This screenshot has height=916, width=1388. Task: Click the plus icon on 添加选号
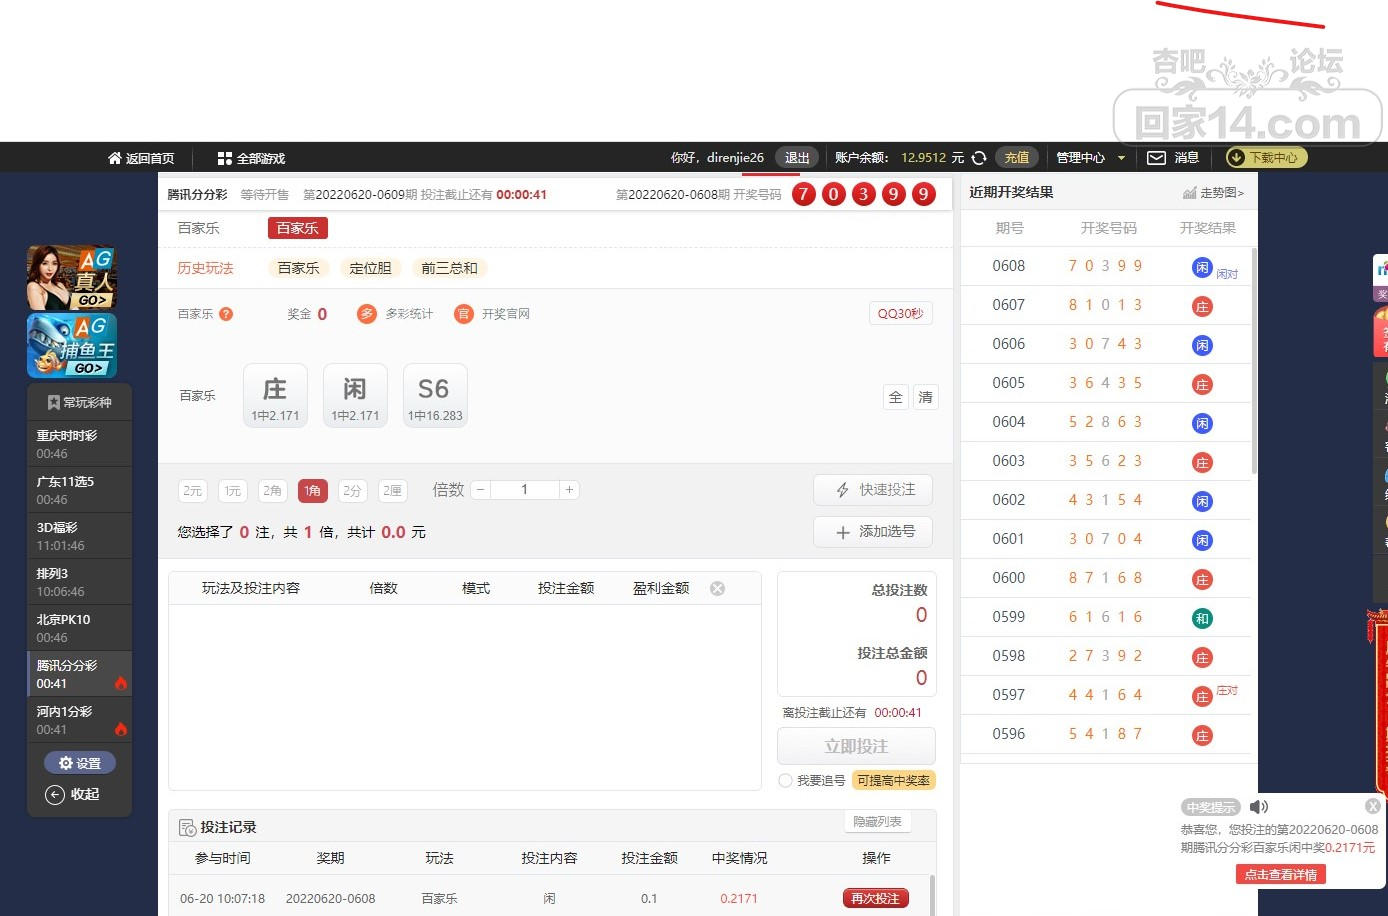tap(843, 533)
